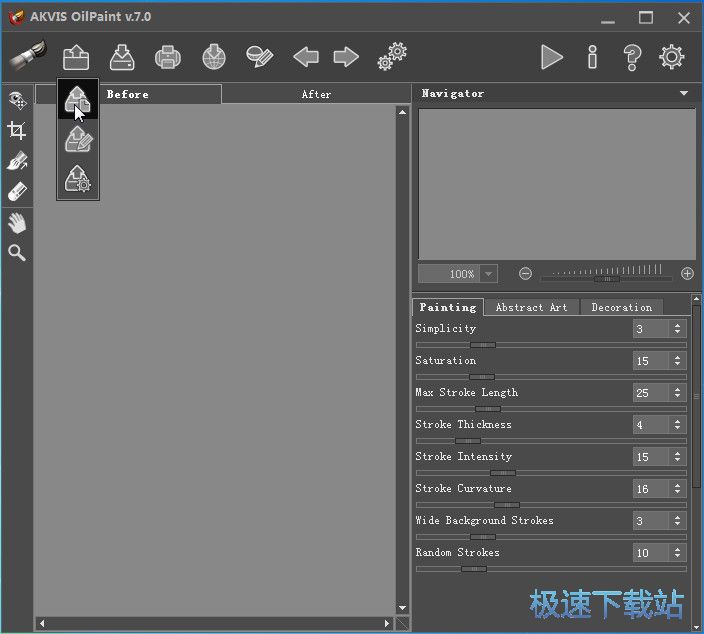Viewport: 704px width, 634px height.
Task: Expand the zoom percentage dropdown
Action: click(488, 274)
